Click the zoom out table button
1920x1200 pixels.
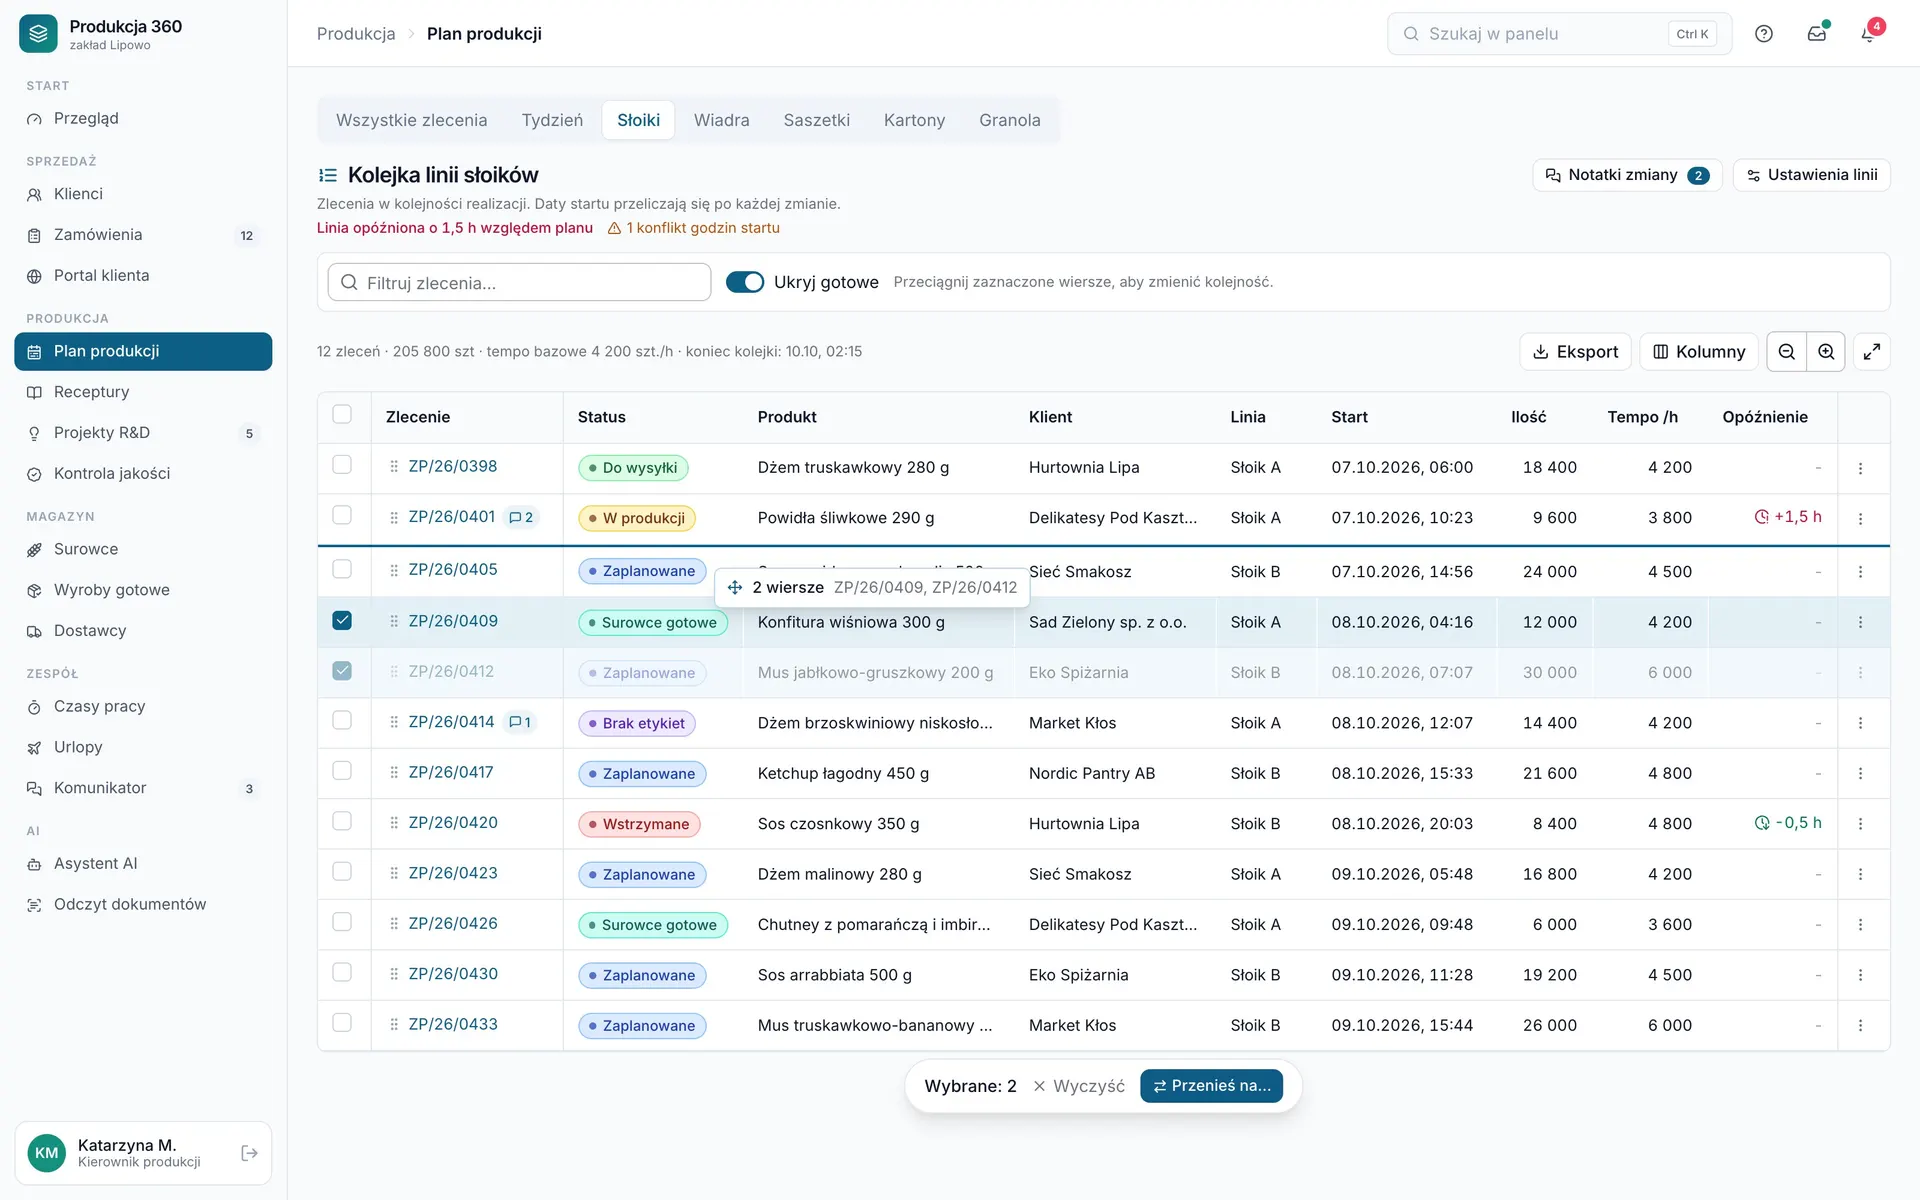1787,352
